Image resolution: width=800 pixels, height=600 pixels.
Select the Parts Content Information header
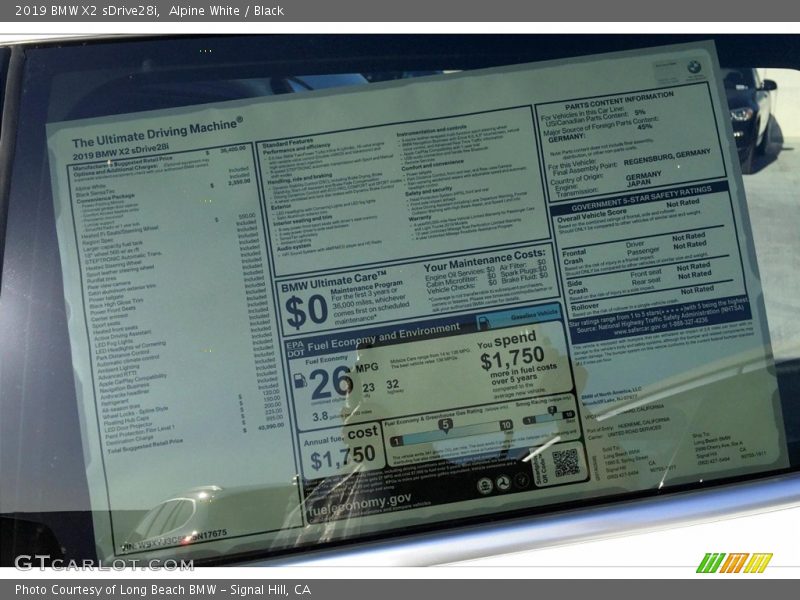(619, 96)
